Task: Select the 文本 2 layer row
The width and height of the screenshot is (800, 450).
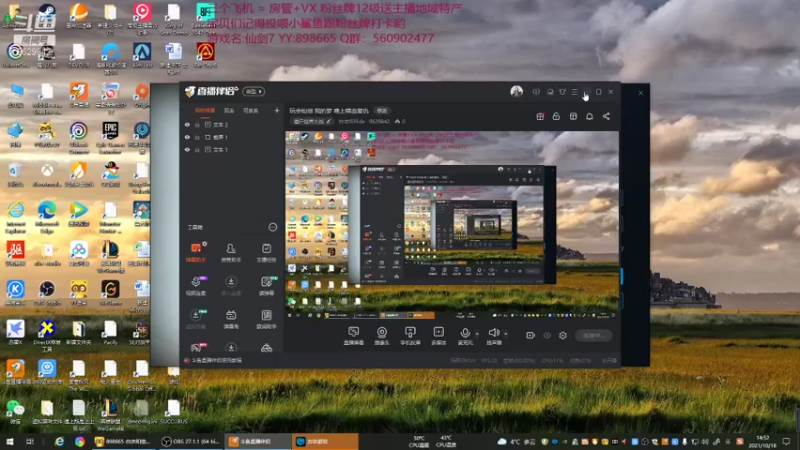Action: tap(233, 124)
